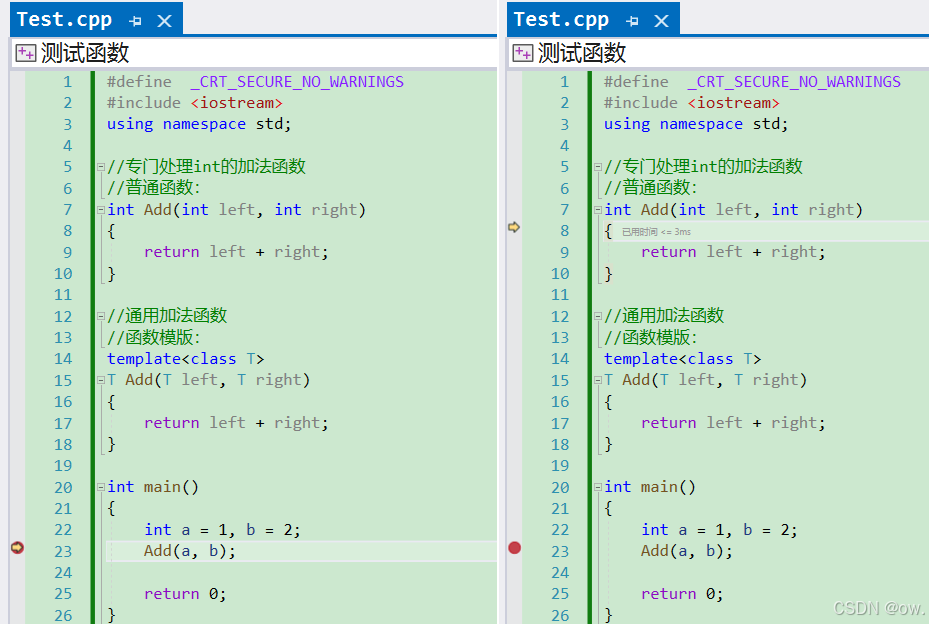Click 'return left + right;' on line 17, left window
Screen dimensions: 929x624
(236, 423)
